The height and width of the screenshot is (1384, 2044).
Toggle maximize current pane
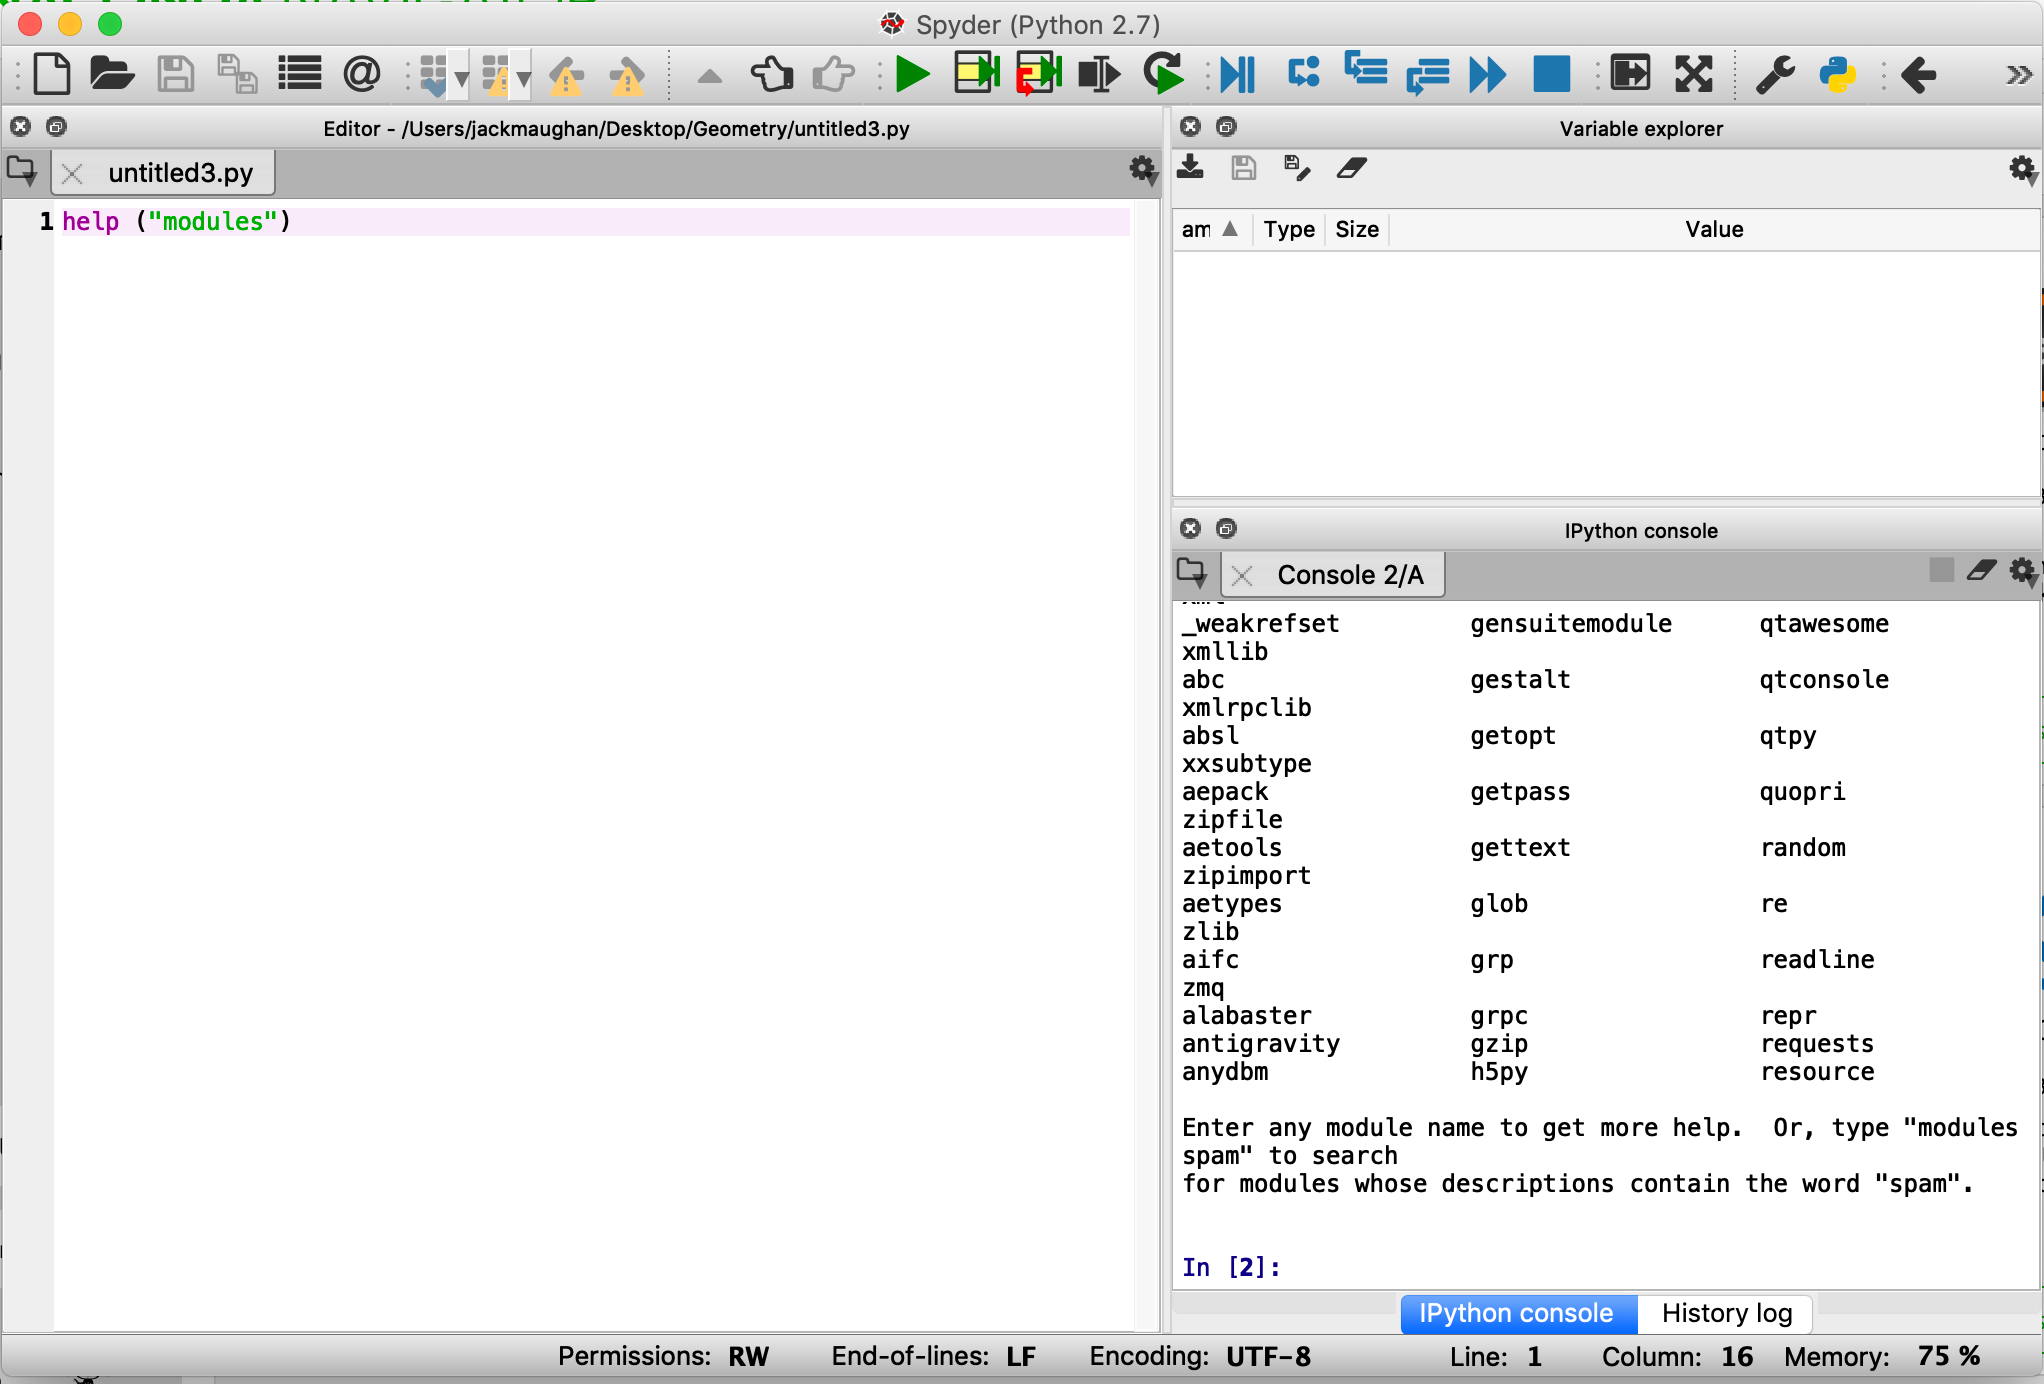tap(1630, 74)
